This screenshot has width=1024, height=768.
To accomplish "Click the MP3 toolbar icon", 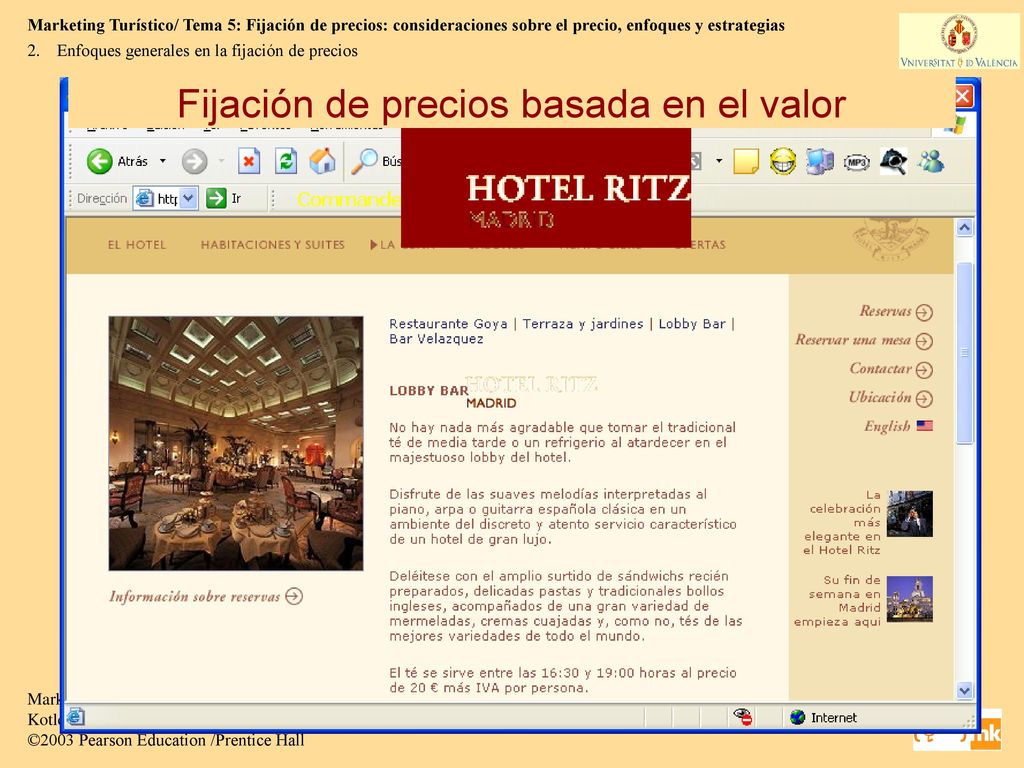I will point(856,162).
